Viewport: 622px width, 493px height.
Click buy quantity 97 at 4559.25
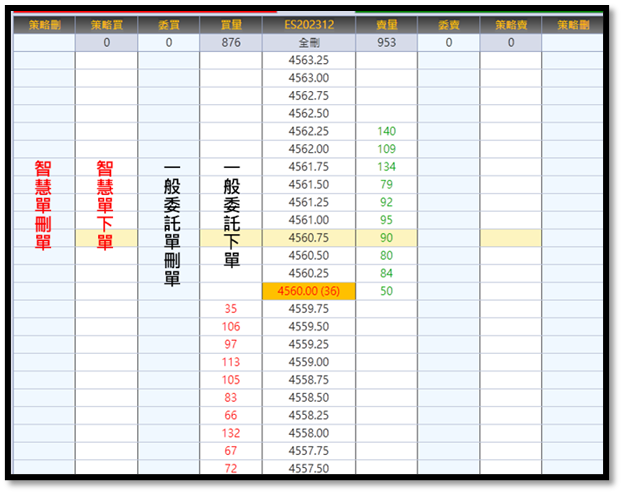point(231,344)
